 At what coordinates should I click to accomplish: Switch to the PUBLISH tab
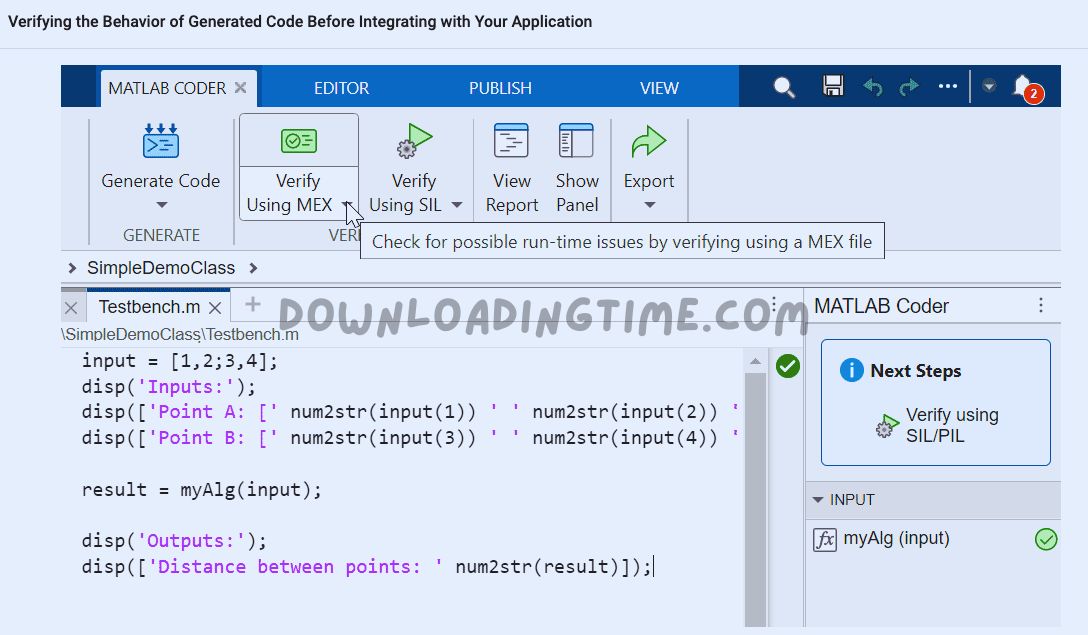500,88
